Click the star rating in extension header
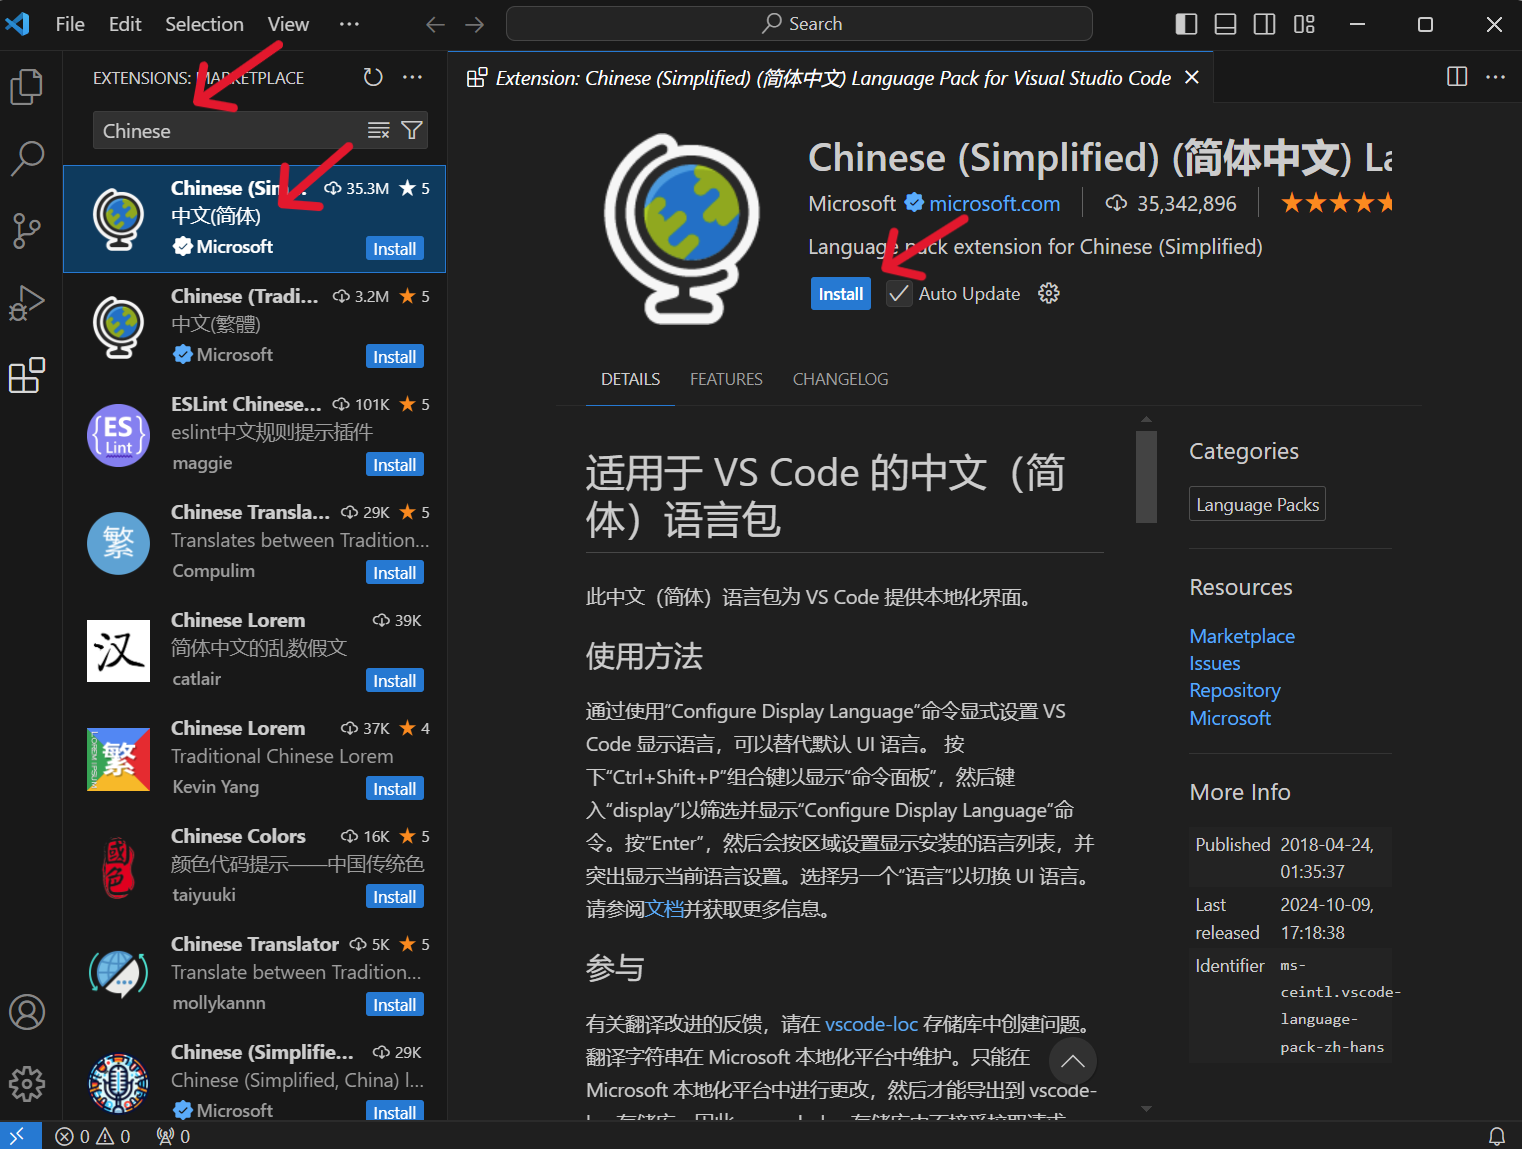 pyautogui.click(x=1336, y=203)
